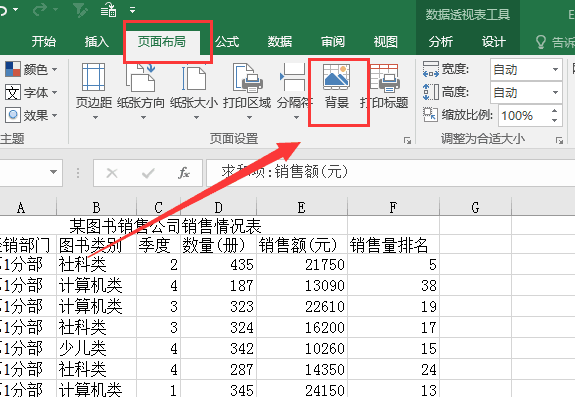Click the confirm (checkmark) formula bar icon
Screen dimensions: 575x397
click(x=148, y=173)
